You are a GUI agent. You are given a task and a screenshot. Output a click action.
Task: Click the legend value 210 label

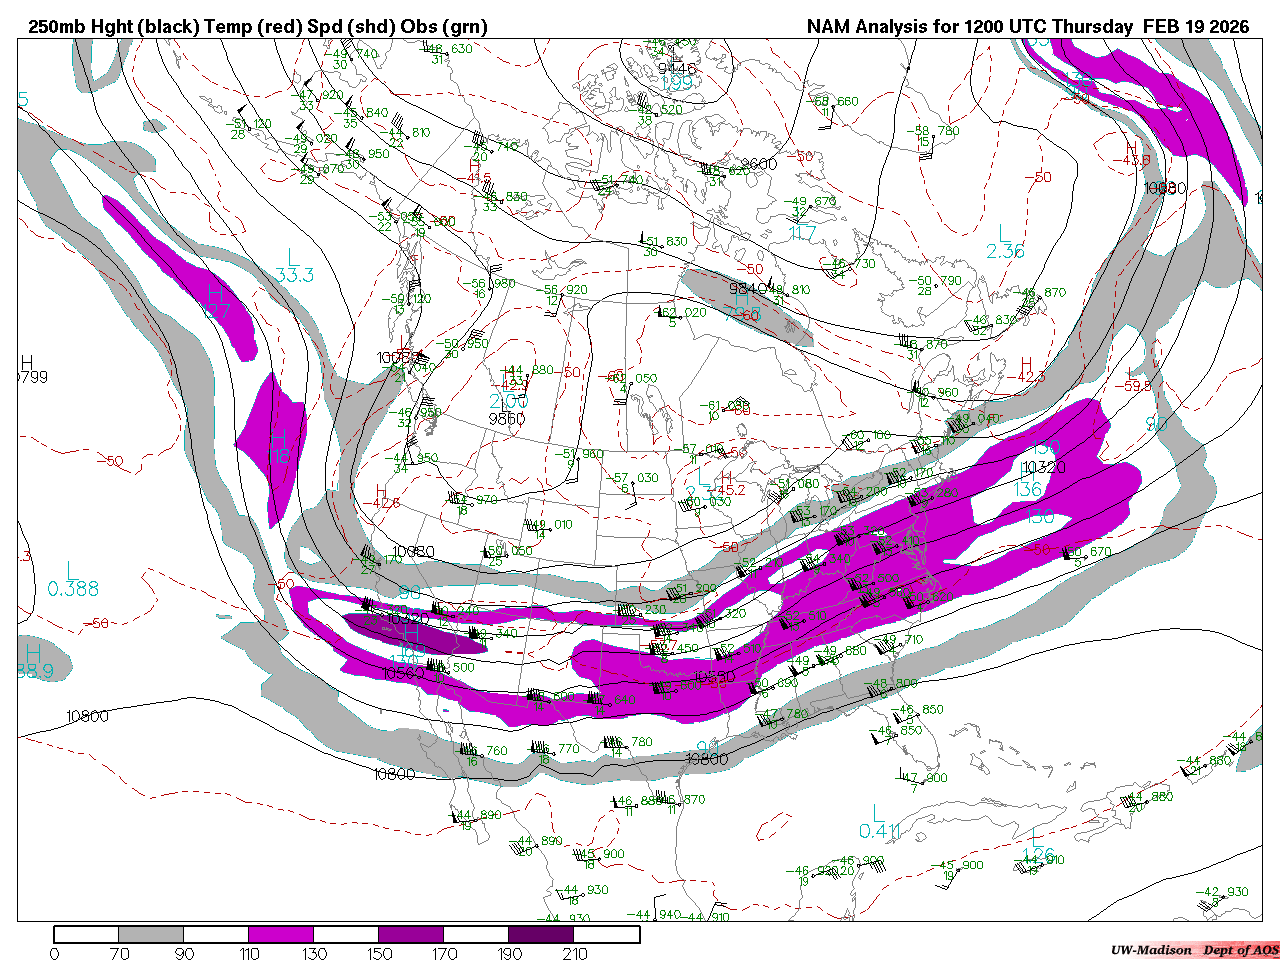(575, 953)
